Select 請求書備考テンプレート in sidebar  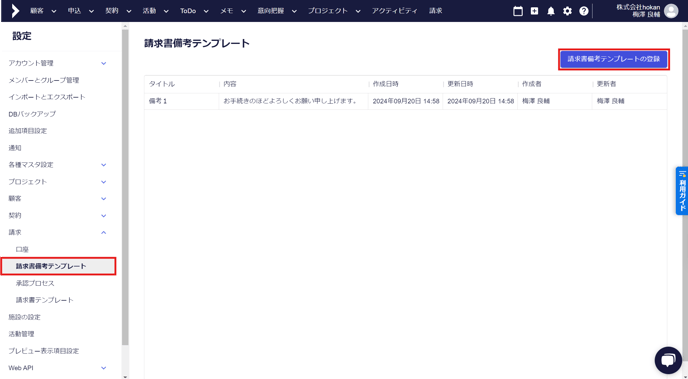pyautogui.click(x=58, y=266)
